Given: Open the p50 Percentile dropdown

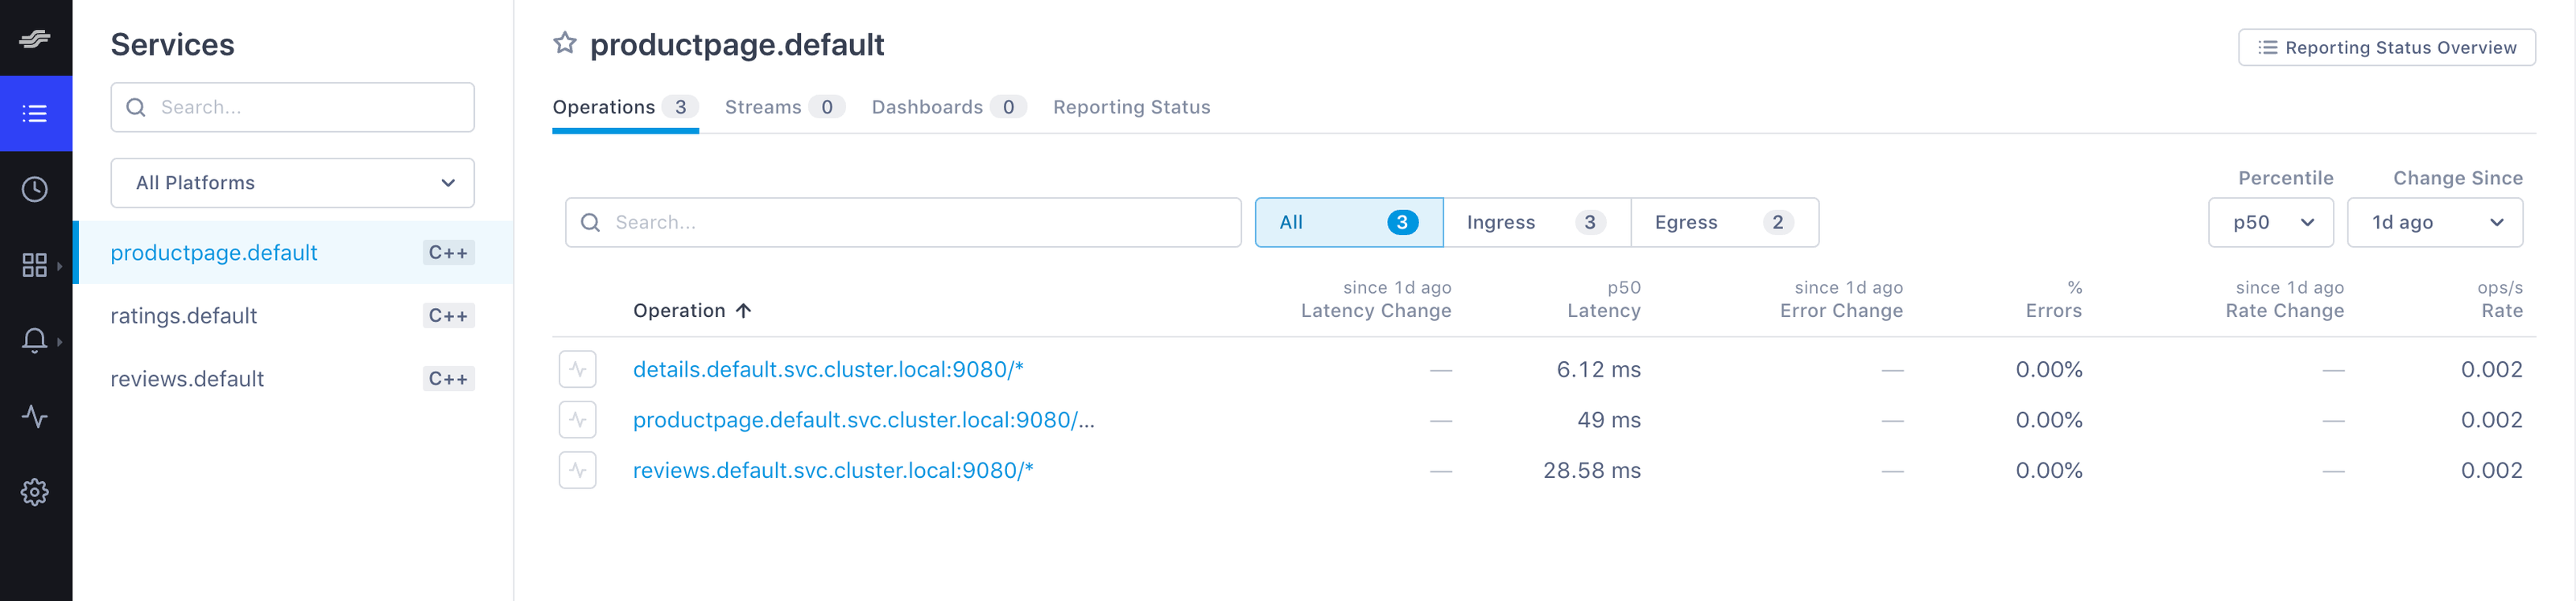Looking at the screenshot, I should pos(2270,222).
